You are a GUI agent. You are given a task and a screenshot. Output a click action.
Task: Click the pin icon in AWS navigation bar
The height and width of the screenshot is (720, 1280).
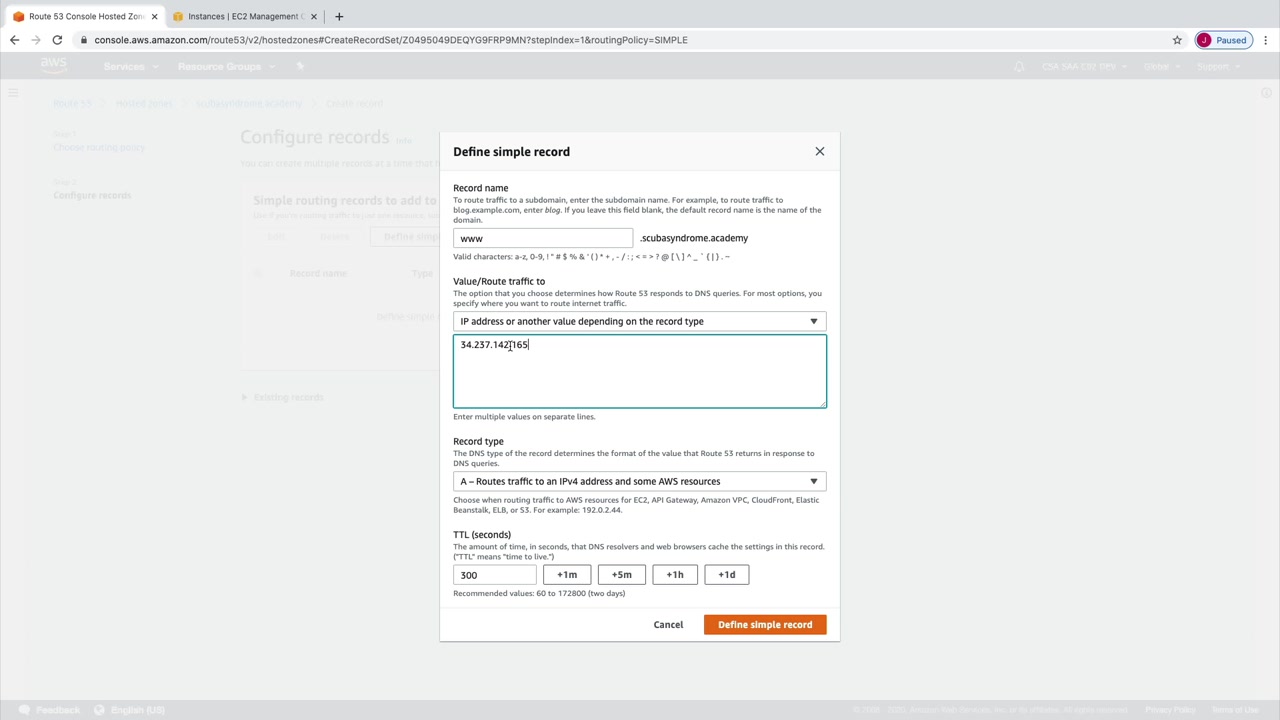tap(300, 66)
